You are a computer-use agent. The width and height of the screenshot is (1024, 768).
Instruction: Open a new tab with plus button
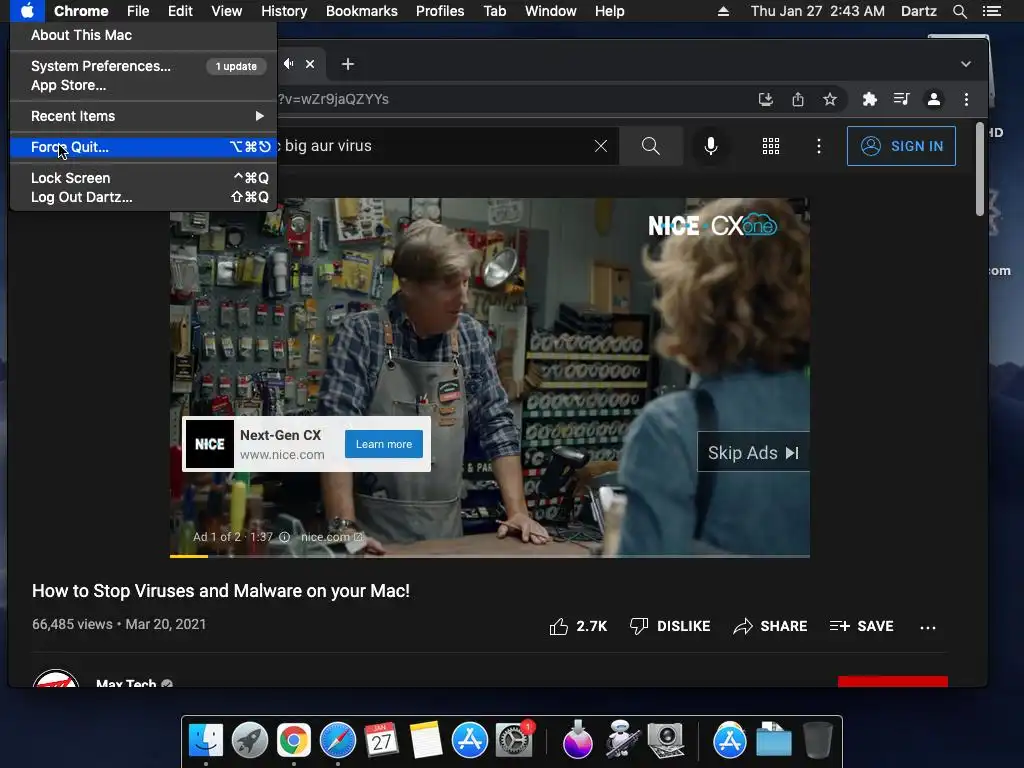[348, 64]
